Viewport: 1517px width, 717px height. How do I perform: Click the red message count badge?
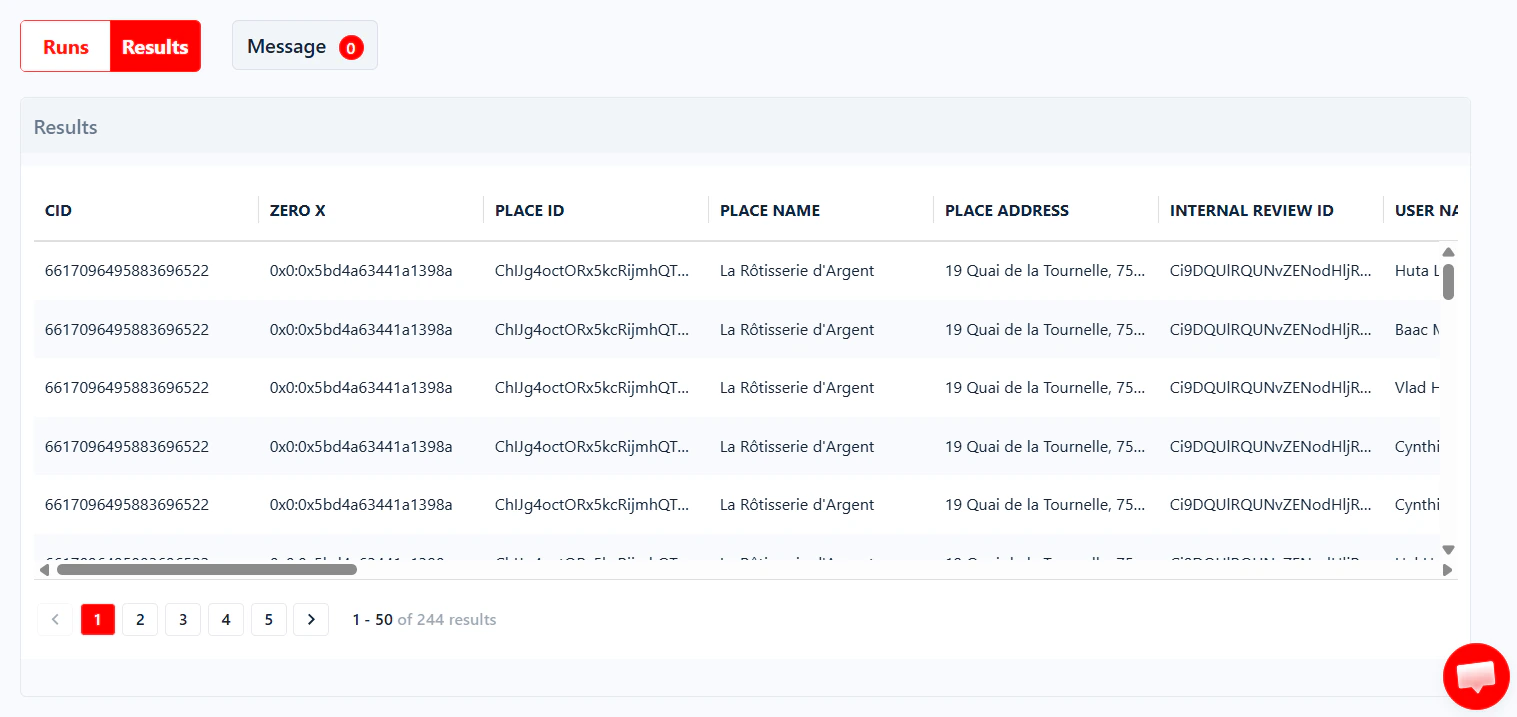(351, 47)
